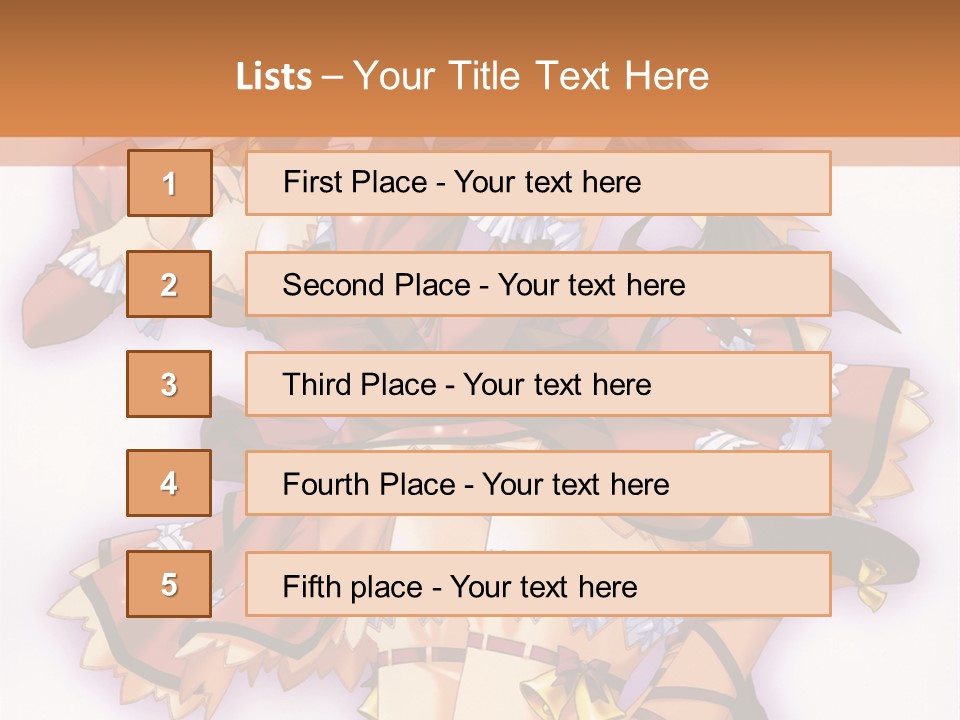The image size is (960, 720).
Task: Click the words 'Second Place'
Action: click(x=377, y=285)
